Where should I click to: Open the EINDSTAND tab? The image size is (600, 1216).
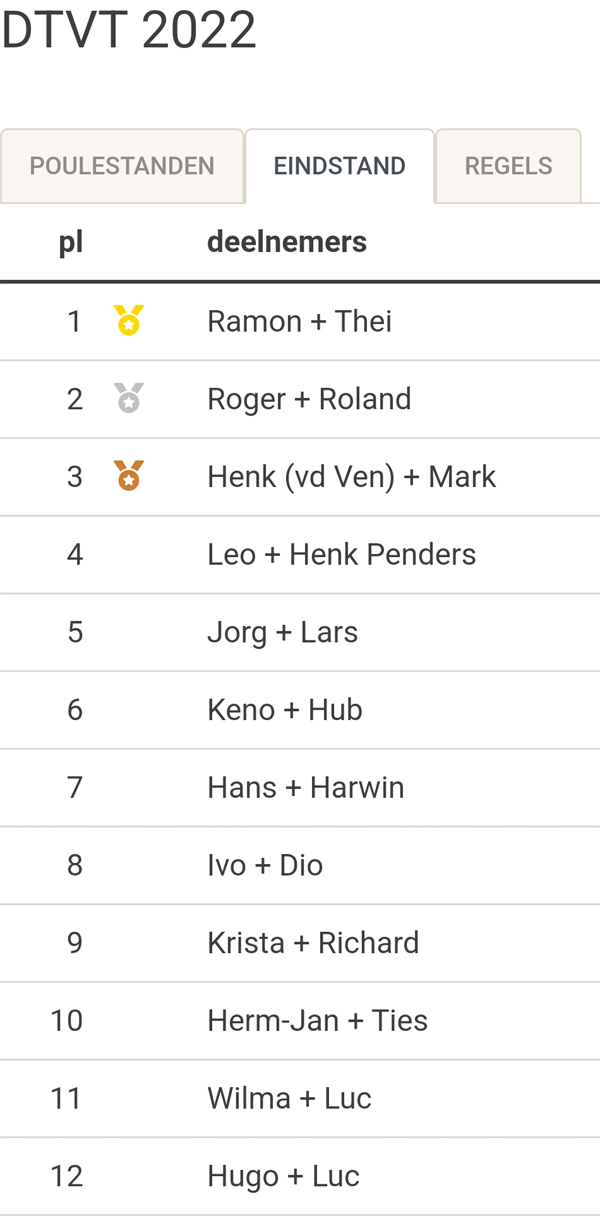(x=340, y=166)
